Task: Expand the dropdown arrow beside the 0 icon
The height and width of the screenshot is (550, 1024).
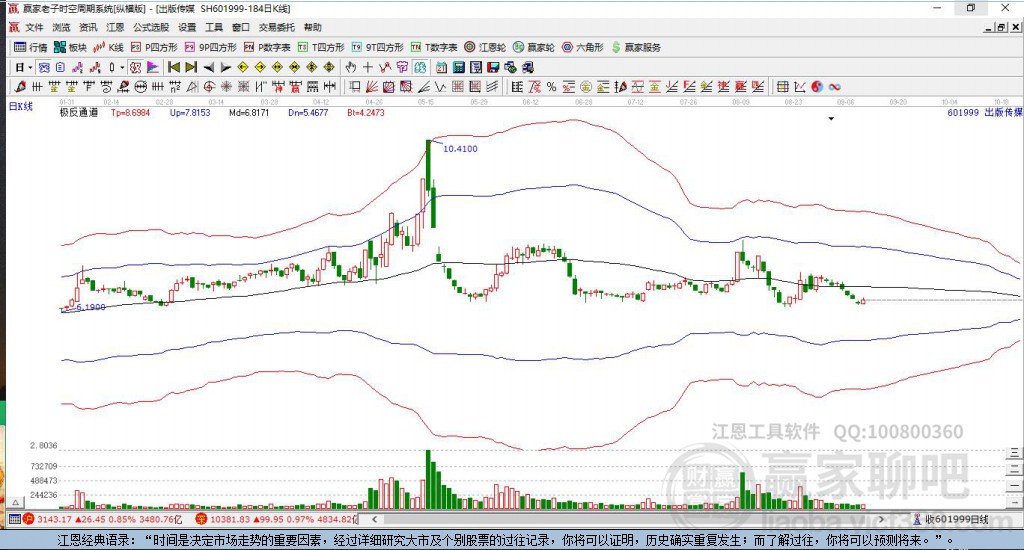Action: [122, 67]
